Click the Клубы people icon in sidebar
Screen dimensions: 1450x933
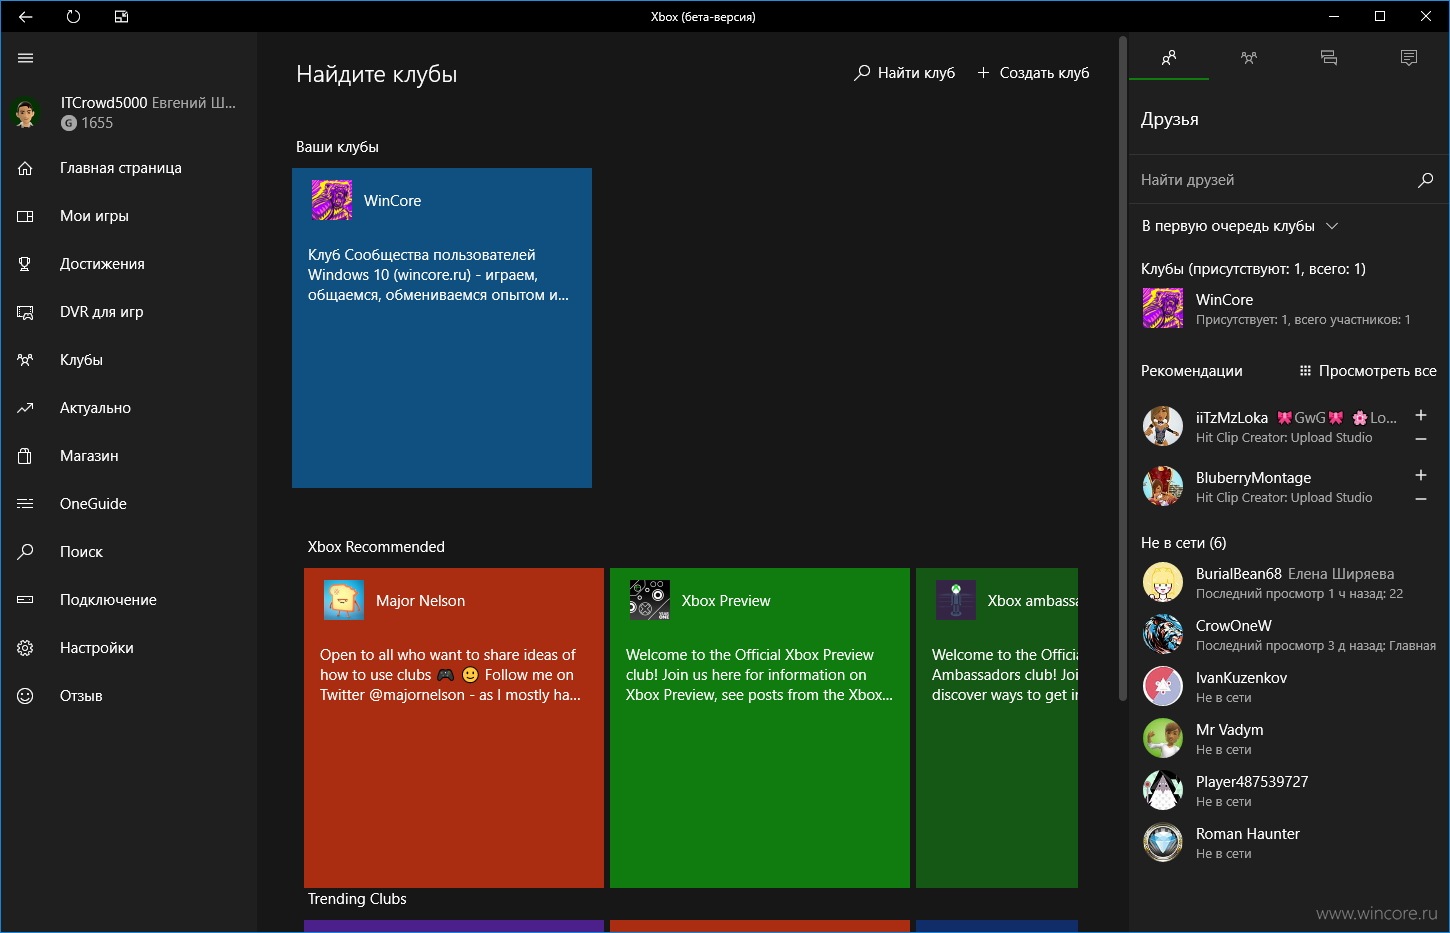[26, 360]
